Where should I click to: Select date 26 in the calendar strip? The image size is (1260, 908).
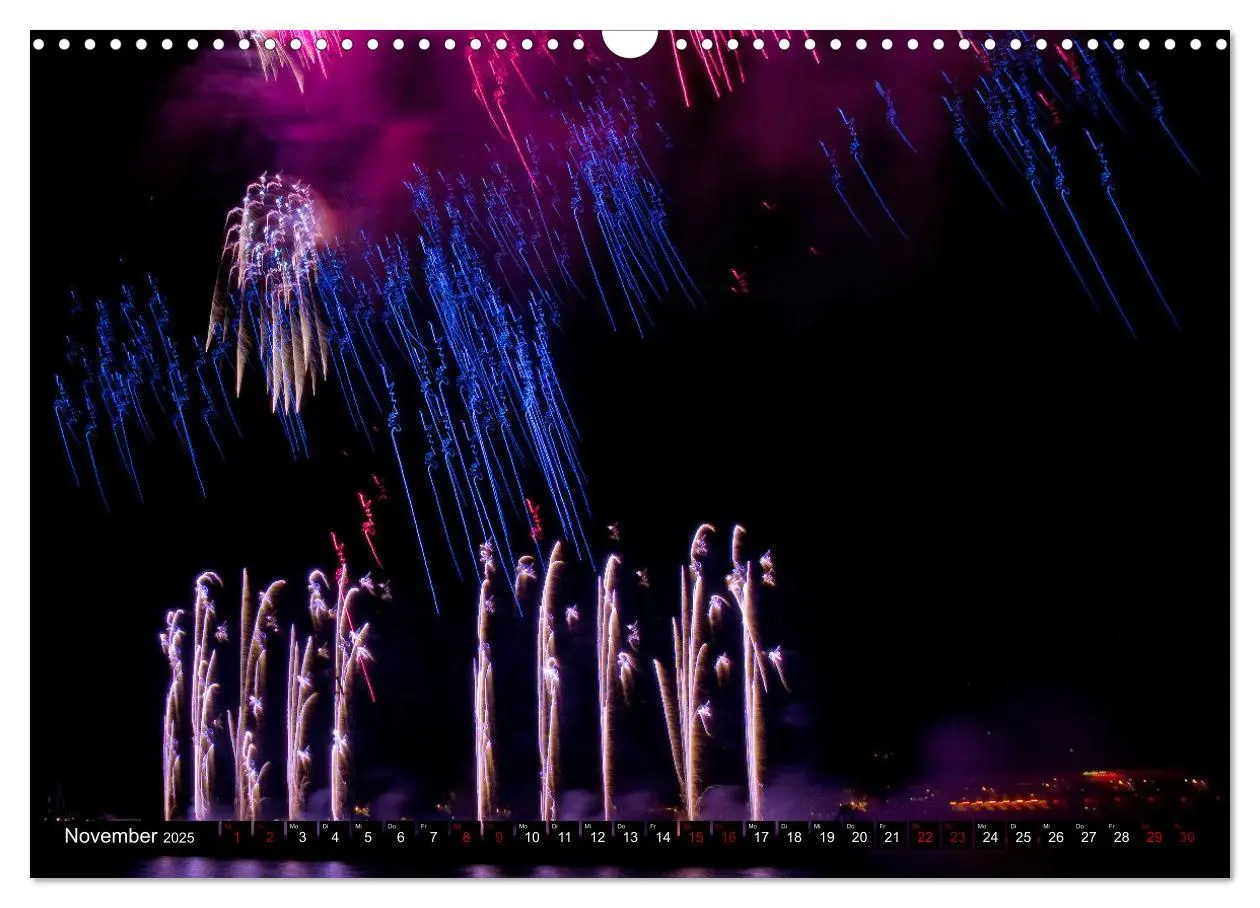1056,837
